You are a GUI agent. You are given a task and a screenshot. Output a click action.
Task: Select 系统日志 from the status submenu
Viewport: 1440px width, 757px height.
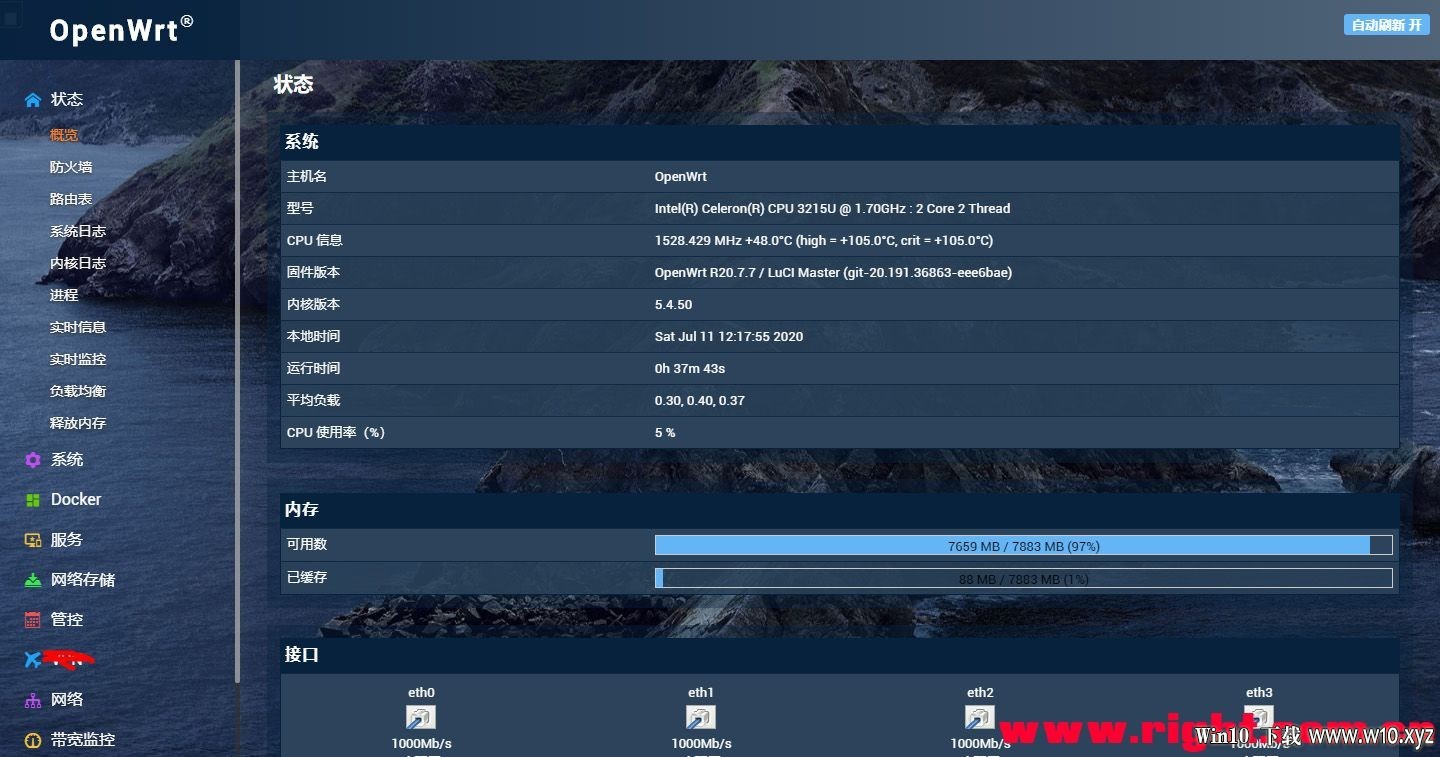tap(78, 231)
